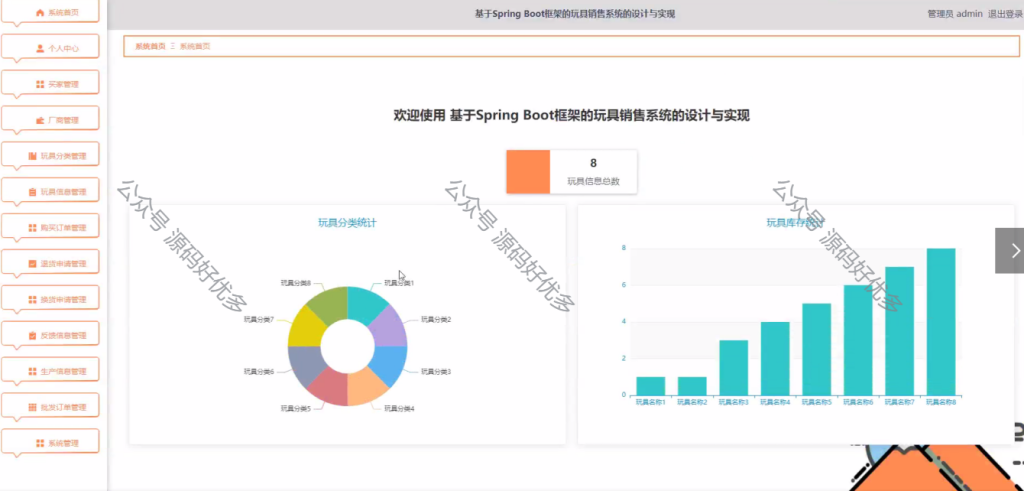Open the 系统管理 menu

pos(50,443)
